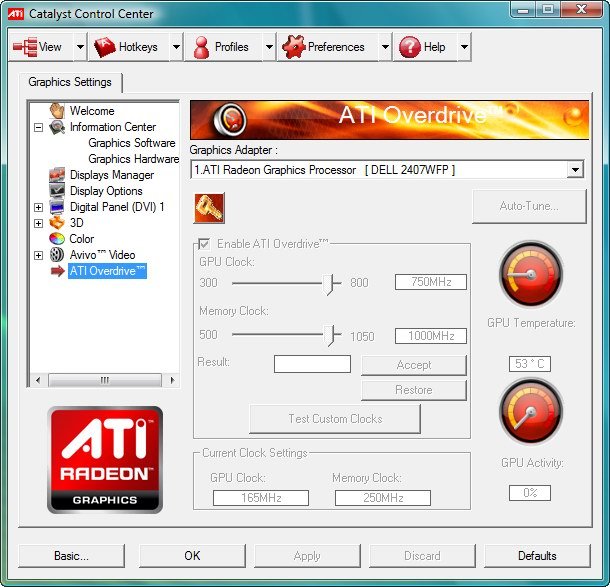Screen dimensions: 610x587
Task: Toggle Enable ATI Overdrive checkbox
Action: coord(204,244)
